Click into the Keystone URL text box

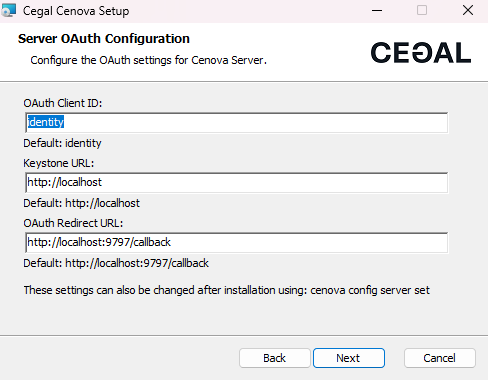[237, 183]
